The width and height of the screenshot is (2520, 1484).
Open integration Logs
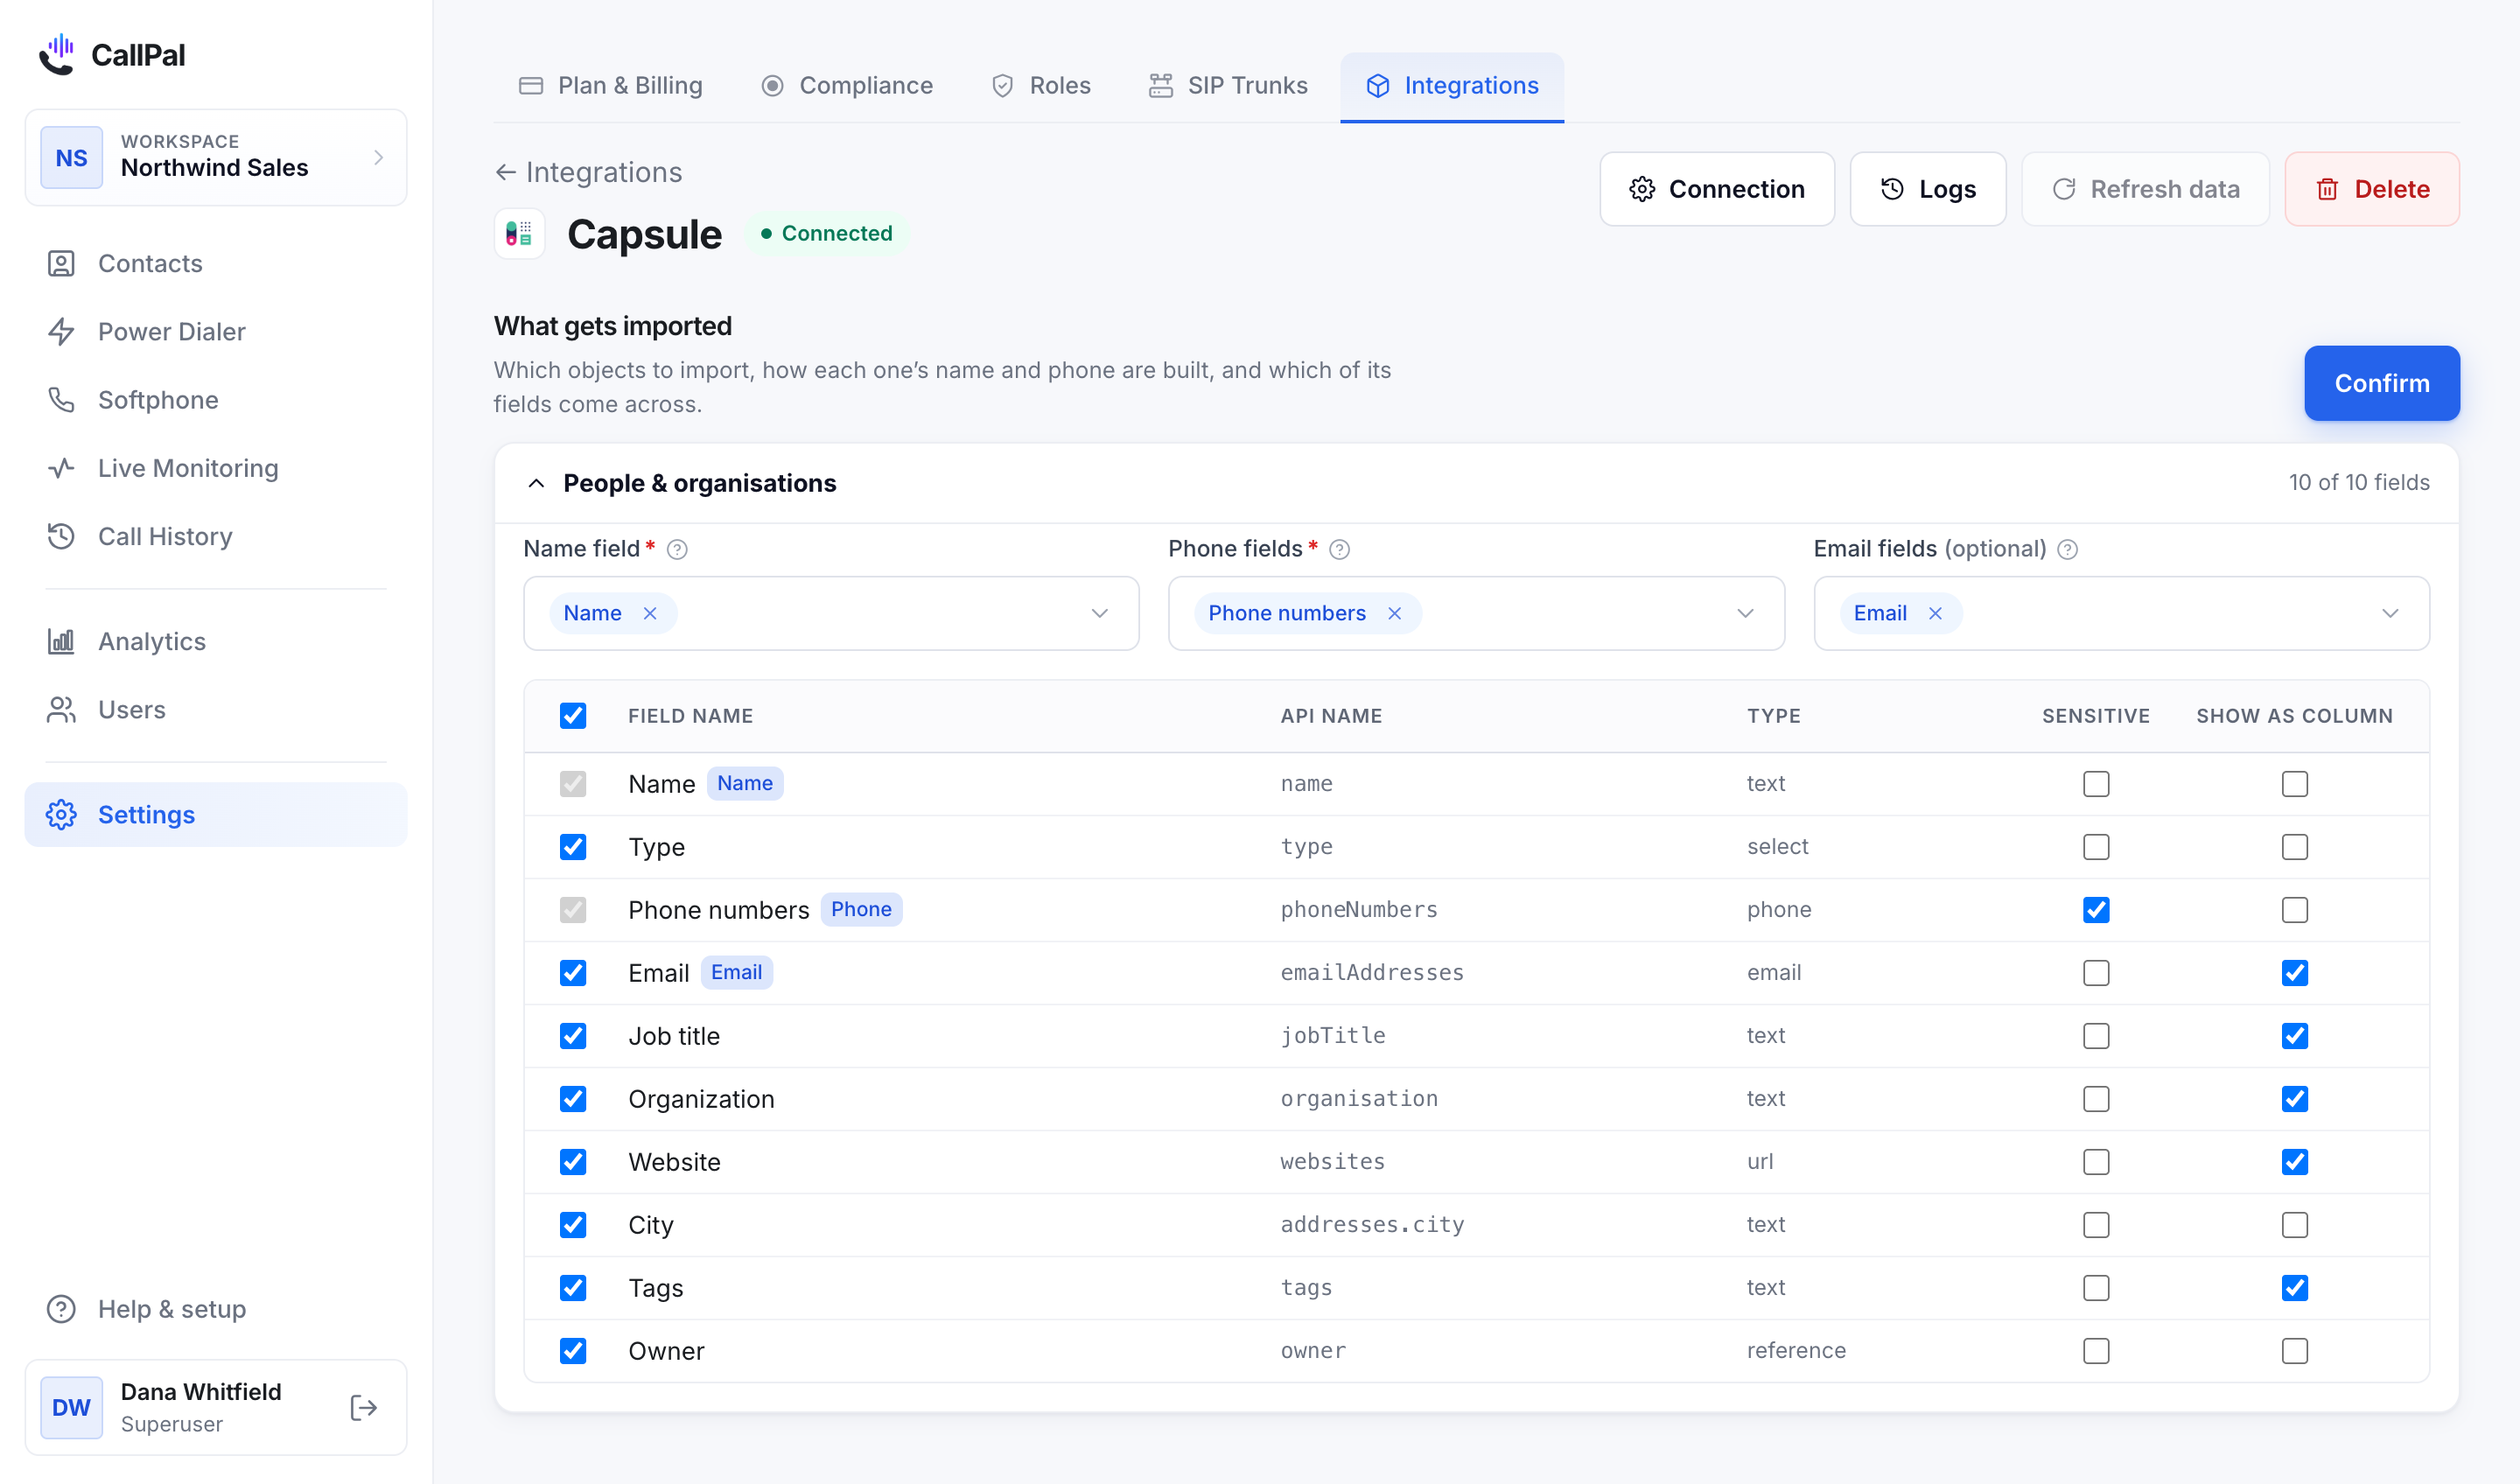point(1928,189)
